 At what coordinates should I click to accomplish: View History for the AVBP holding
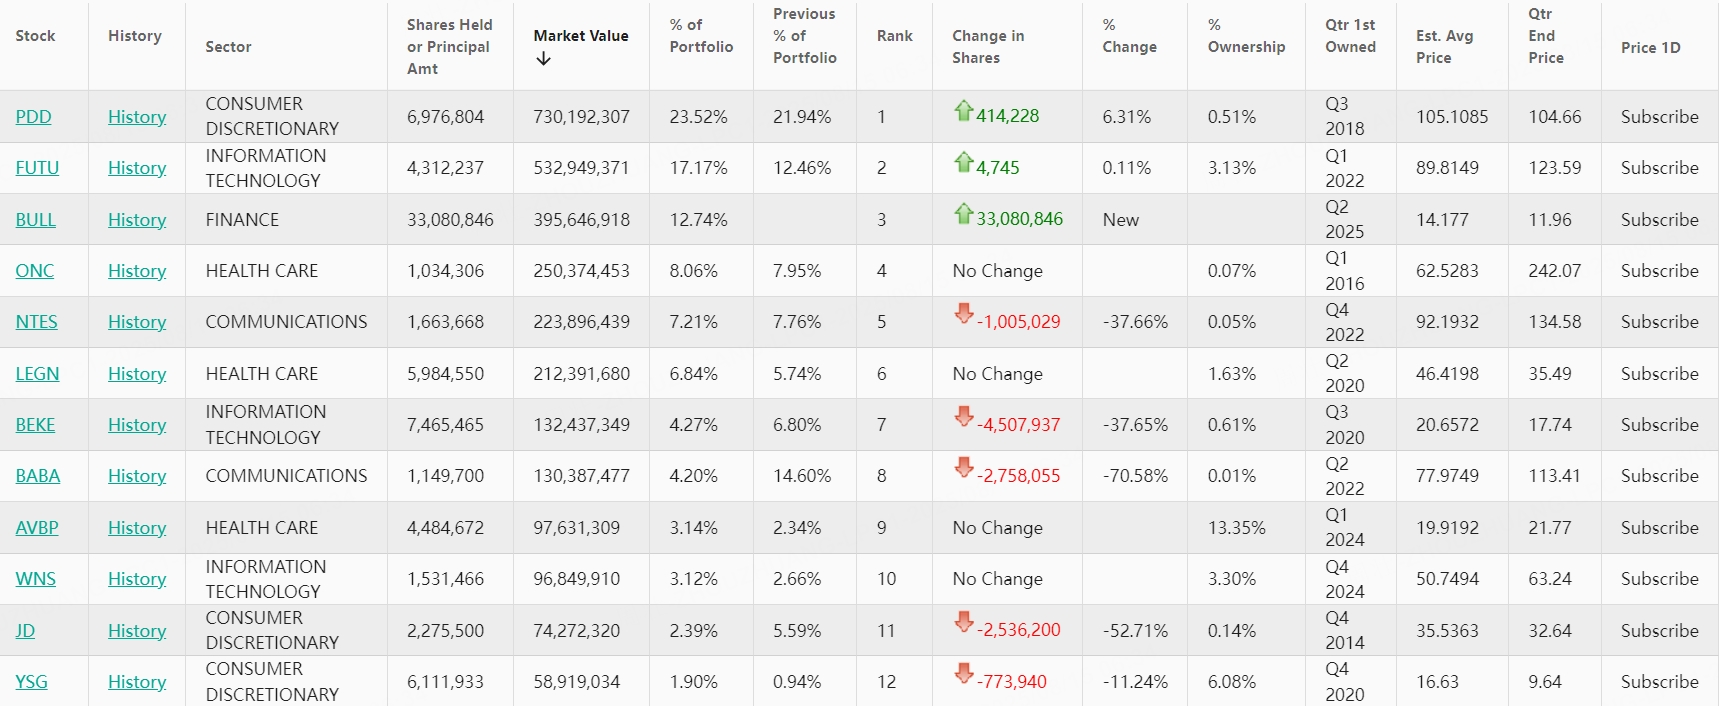pos(137,528)
